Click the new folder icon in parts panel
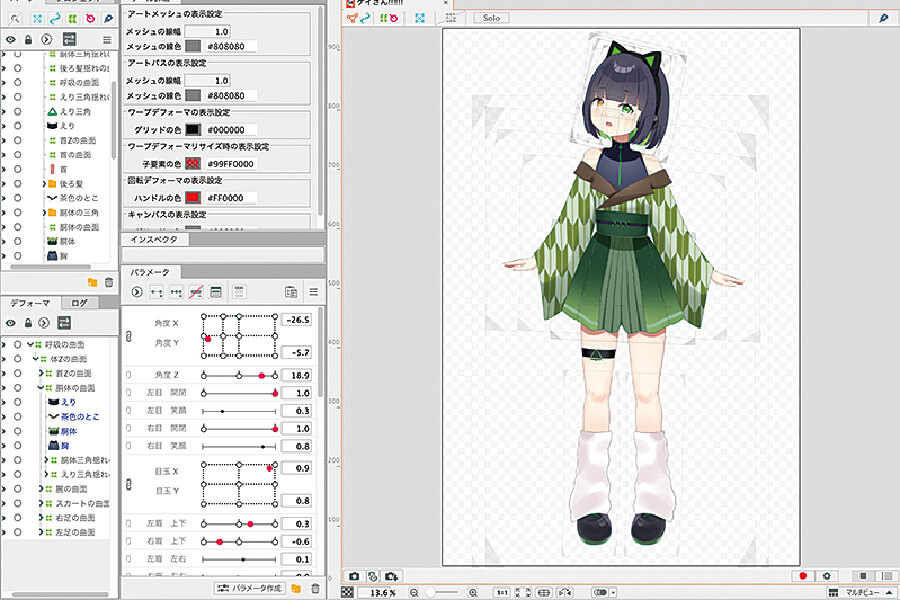900x600 pixels. 92,283
